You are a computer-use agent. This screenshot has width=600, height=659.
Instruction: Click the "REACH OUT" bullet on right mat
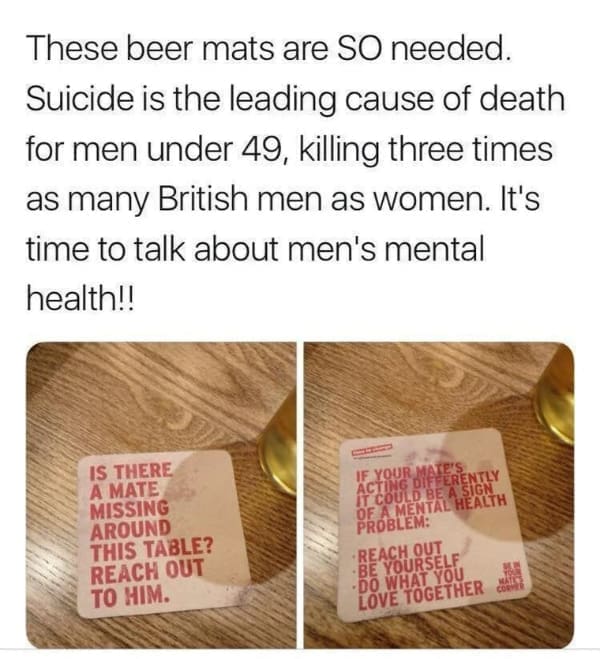pos(400,551)
